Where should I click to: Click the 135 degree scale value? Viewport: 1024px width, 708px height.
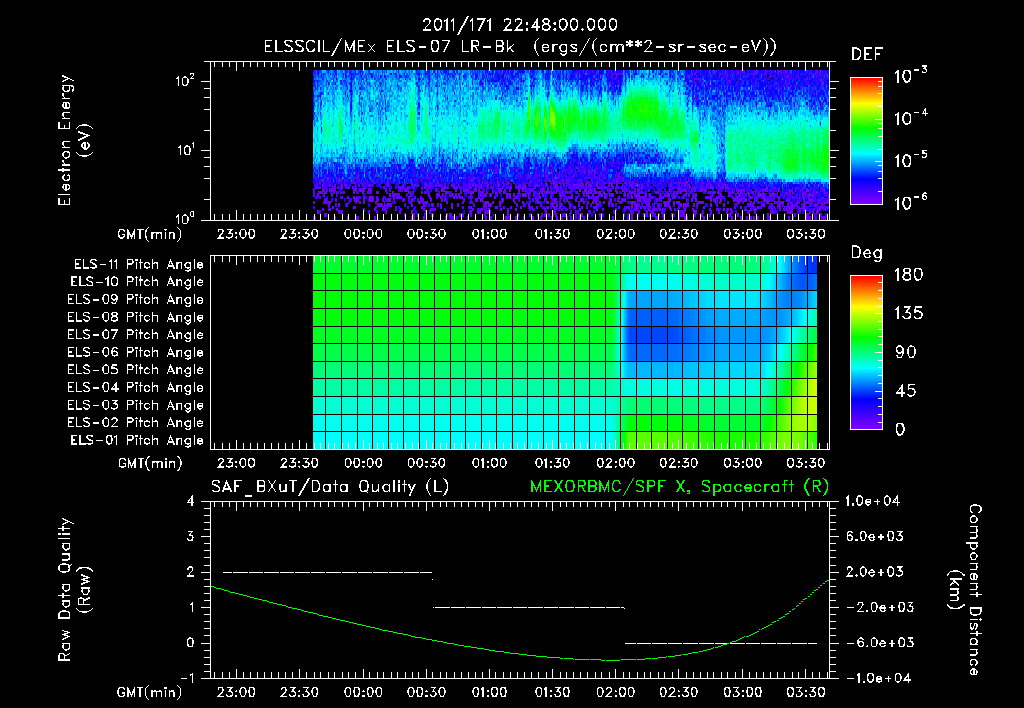(x=908, y=314)
